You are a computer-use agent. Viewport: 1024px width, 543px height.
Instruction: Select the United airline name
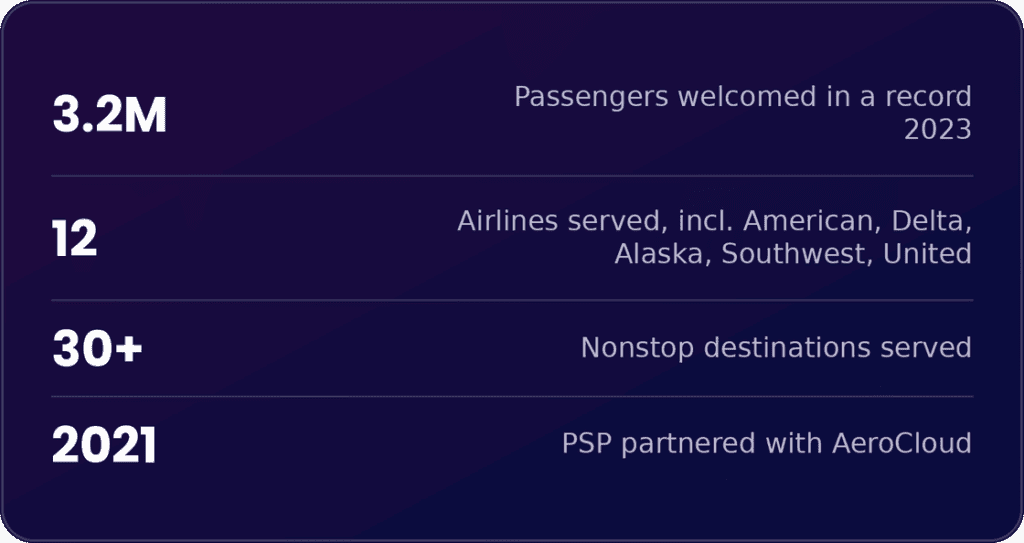pyautogui.click(x=927, y=254)
